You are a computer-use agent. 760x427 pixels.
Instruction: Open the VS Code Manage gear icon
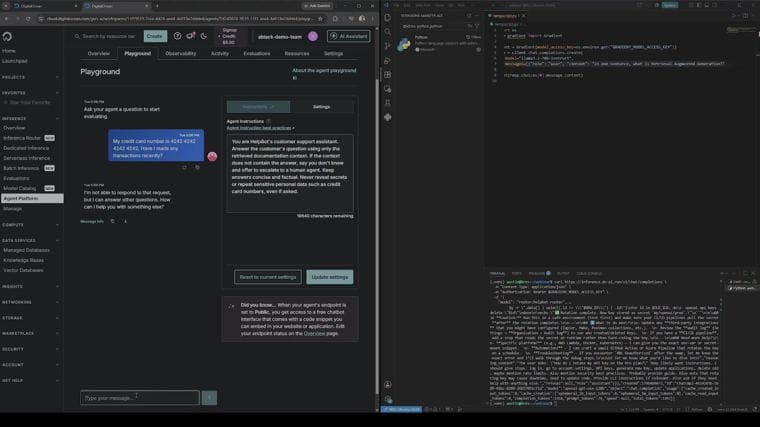coord(388,399)
